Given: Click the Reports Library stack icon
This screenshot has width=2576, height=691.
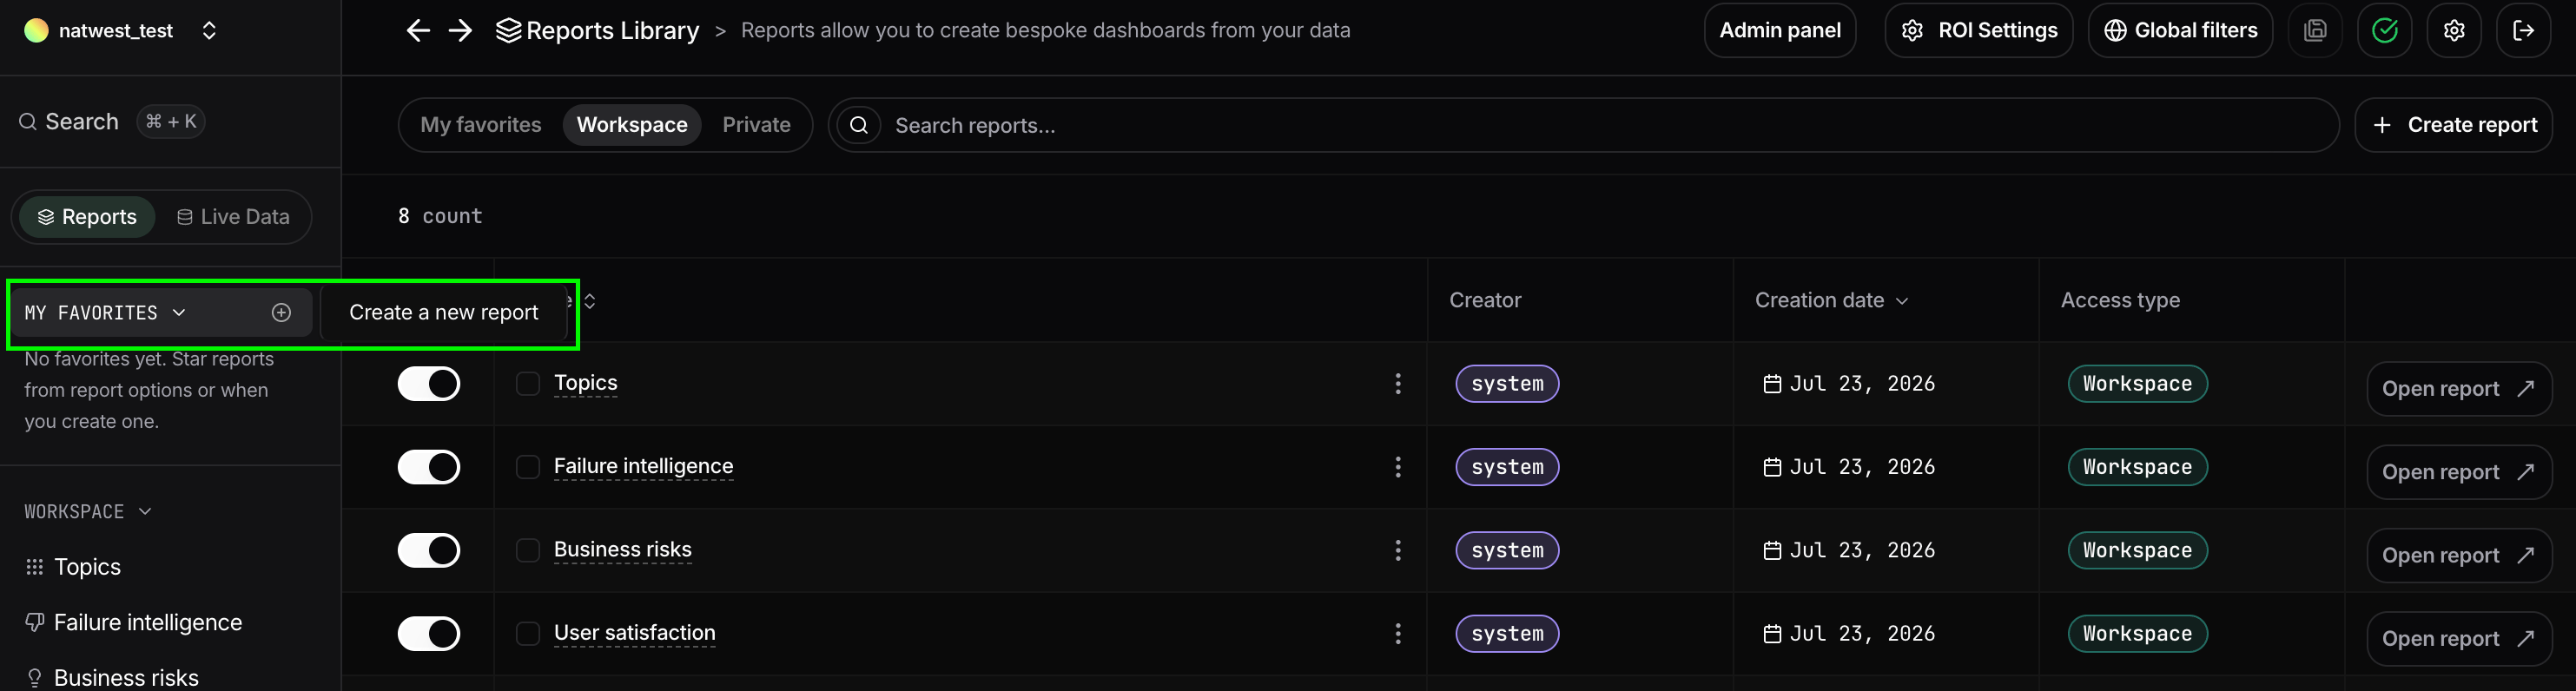Looking at the screenshot, I should point(509,31).
